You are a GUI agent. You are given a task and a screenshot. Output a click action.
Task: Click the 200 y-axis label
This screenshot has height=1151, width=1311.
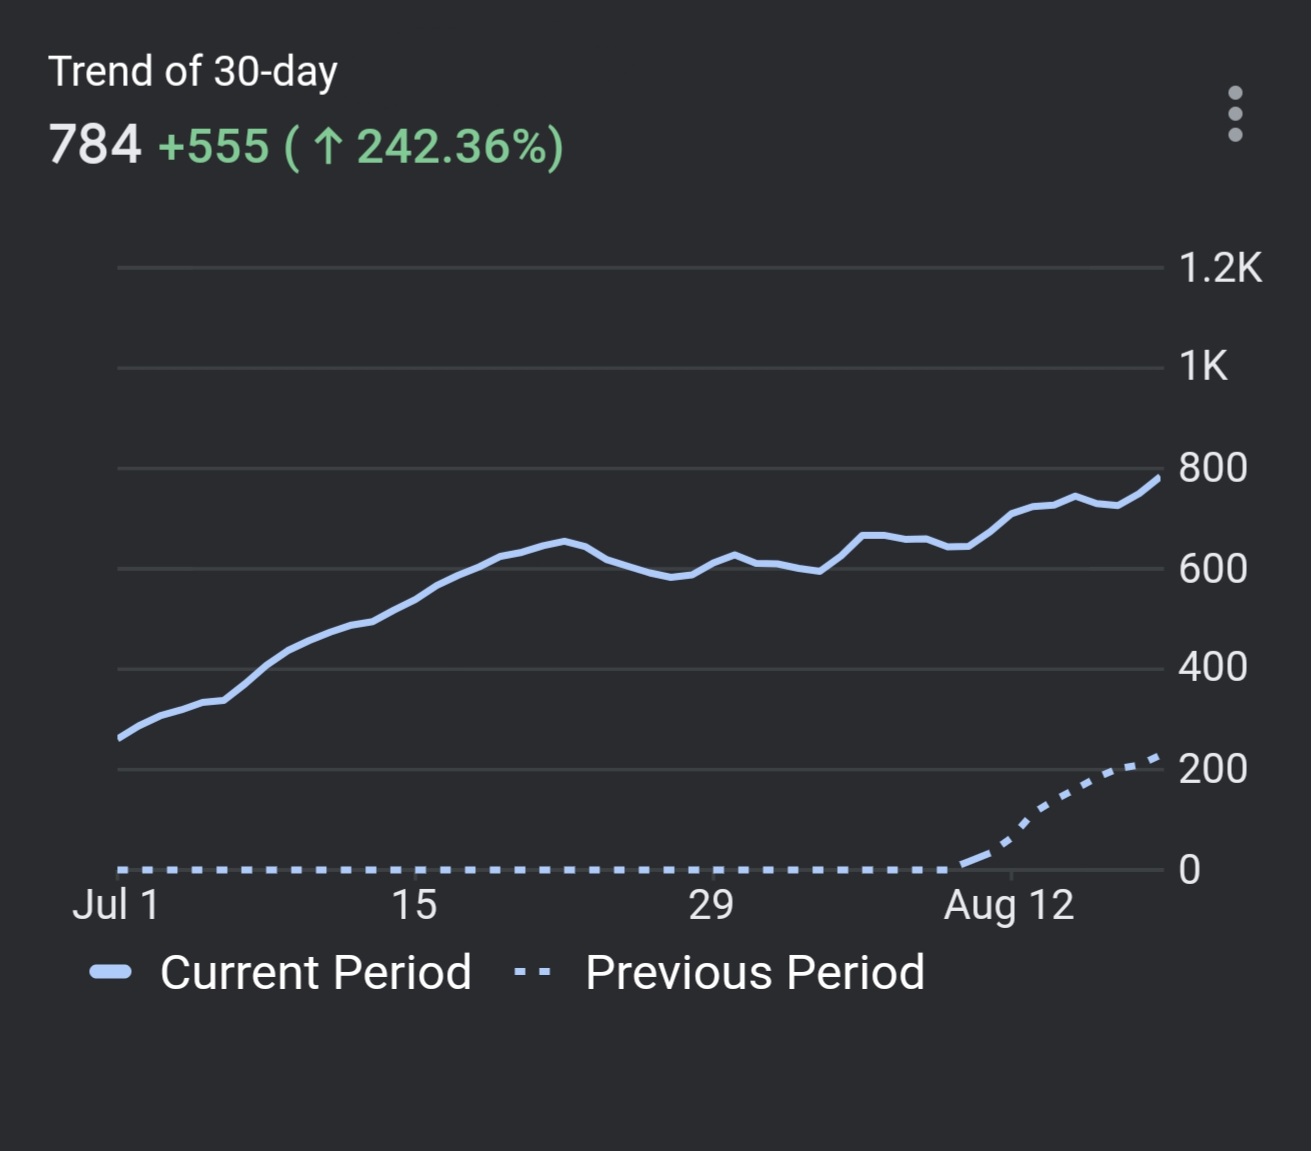click(x=1212, y=769)
